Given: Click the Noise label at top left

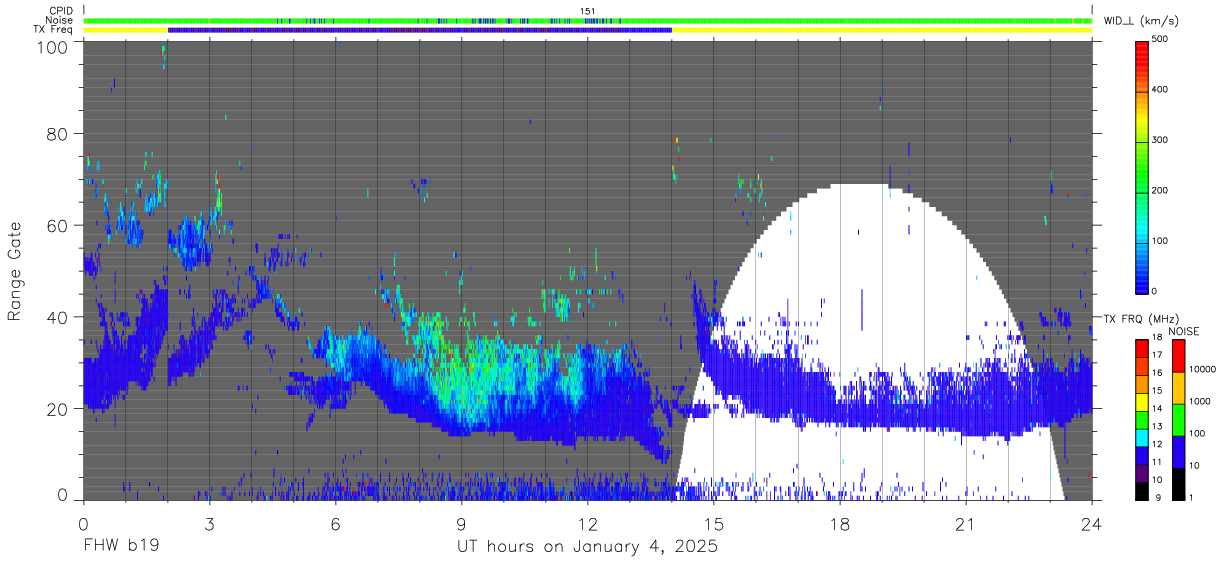Looking at the screenshot, I should coord(59,20).
